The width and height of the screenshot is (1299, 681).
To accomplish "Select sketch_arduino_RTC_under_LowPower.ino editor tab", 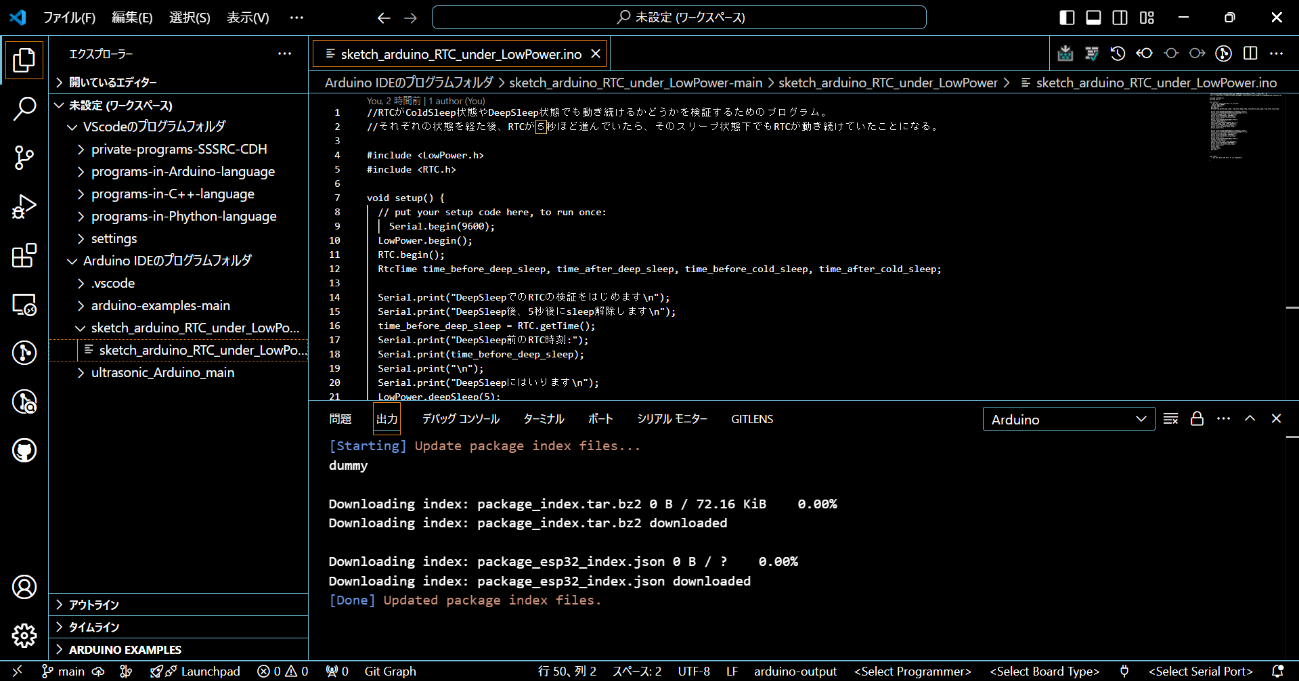I will [x=460, y=54].
